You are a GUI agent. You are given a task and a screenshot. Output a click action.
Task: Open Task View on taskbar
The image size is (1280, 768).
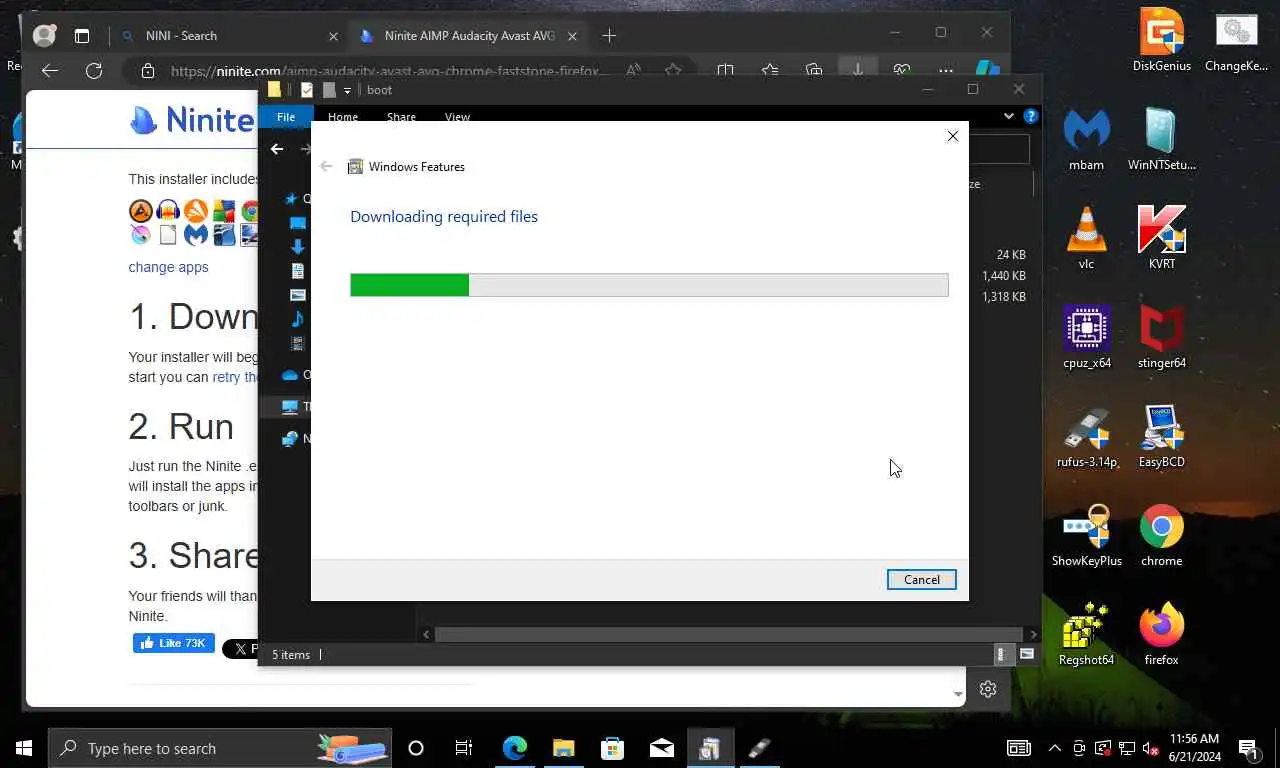tap(464, 748)
